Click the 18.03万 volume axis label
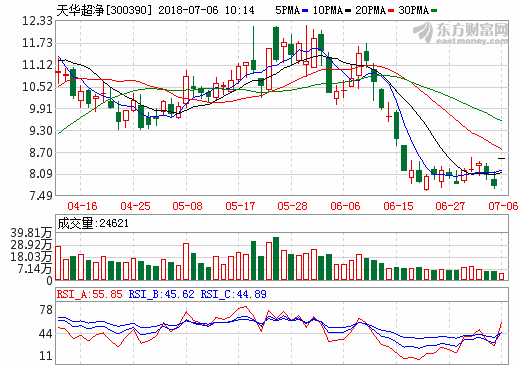This screenshot has width=520, height=365. (31, 257)
